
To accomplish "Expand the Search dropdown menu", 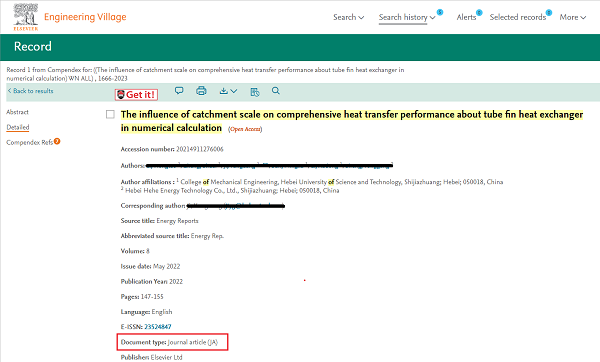I will coord(349,17).
